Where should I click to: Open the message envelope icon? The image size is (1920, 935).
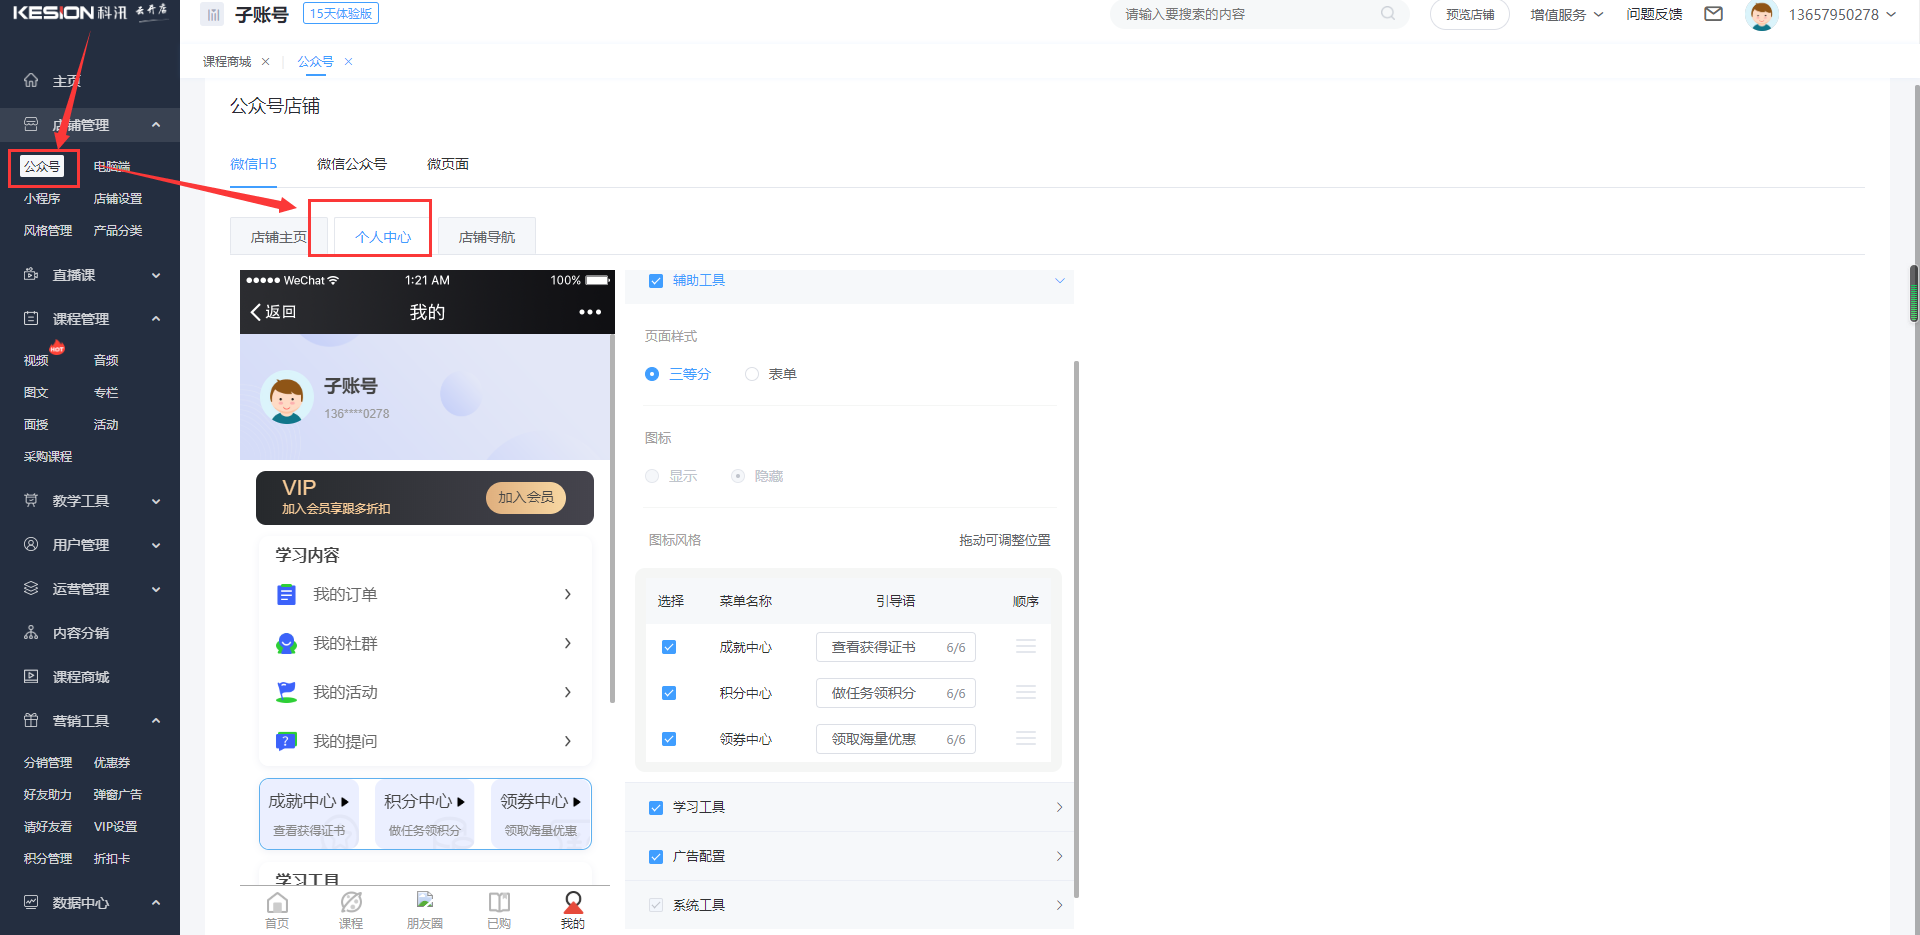[1713, 14]
